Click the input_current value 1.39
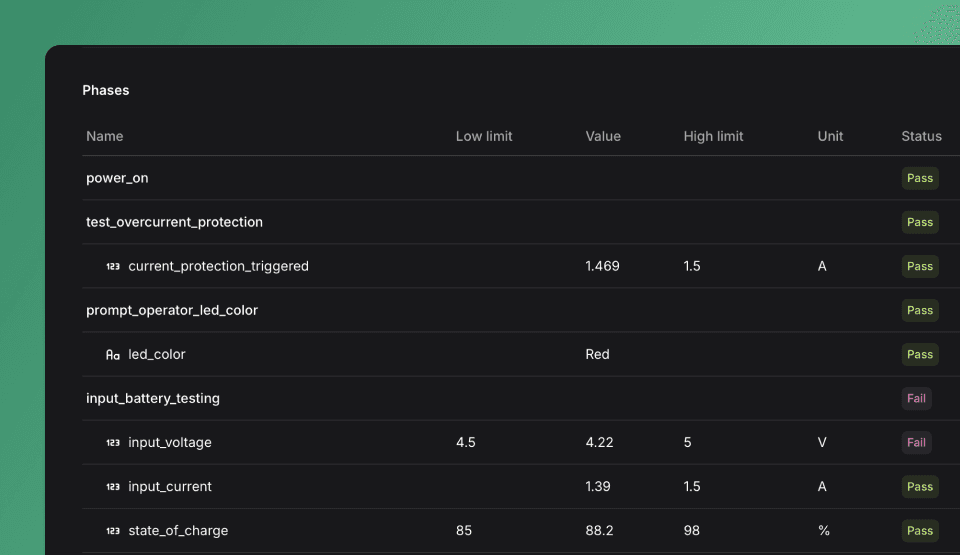Viewport: 960px width, 555px height. [598, 487]
